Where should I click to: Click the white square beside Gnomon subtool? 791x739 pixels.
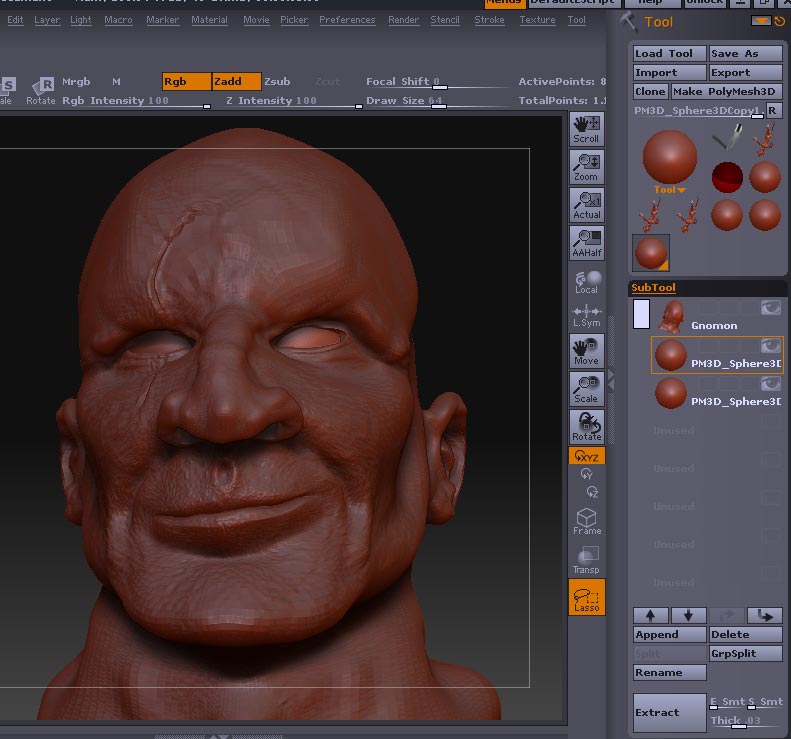point(641,314)
